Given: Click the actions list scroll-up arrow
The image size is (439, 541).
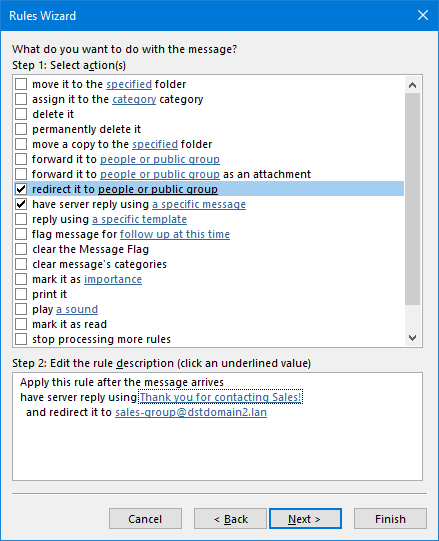Looking at the screenshot, I should tap(412, 85).
